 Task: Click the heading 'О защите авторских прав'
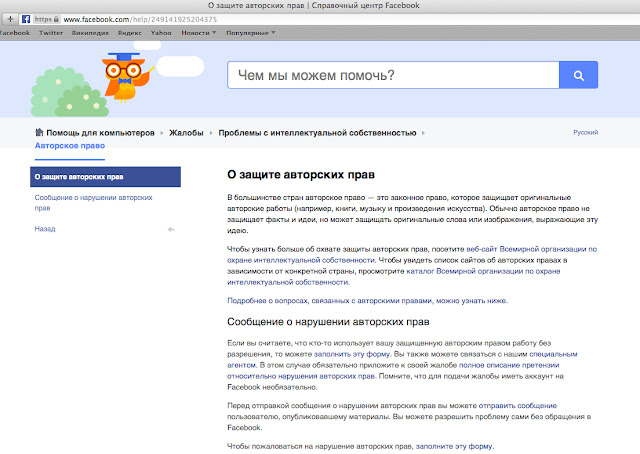(x=301, y=175)
